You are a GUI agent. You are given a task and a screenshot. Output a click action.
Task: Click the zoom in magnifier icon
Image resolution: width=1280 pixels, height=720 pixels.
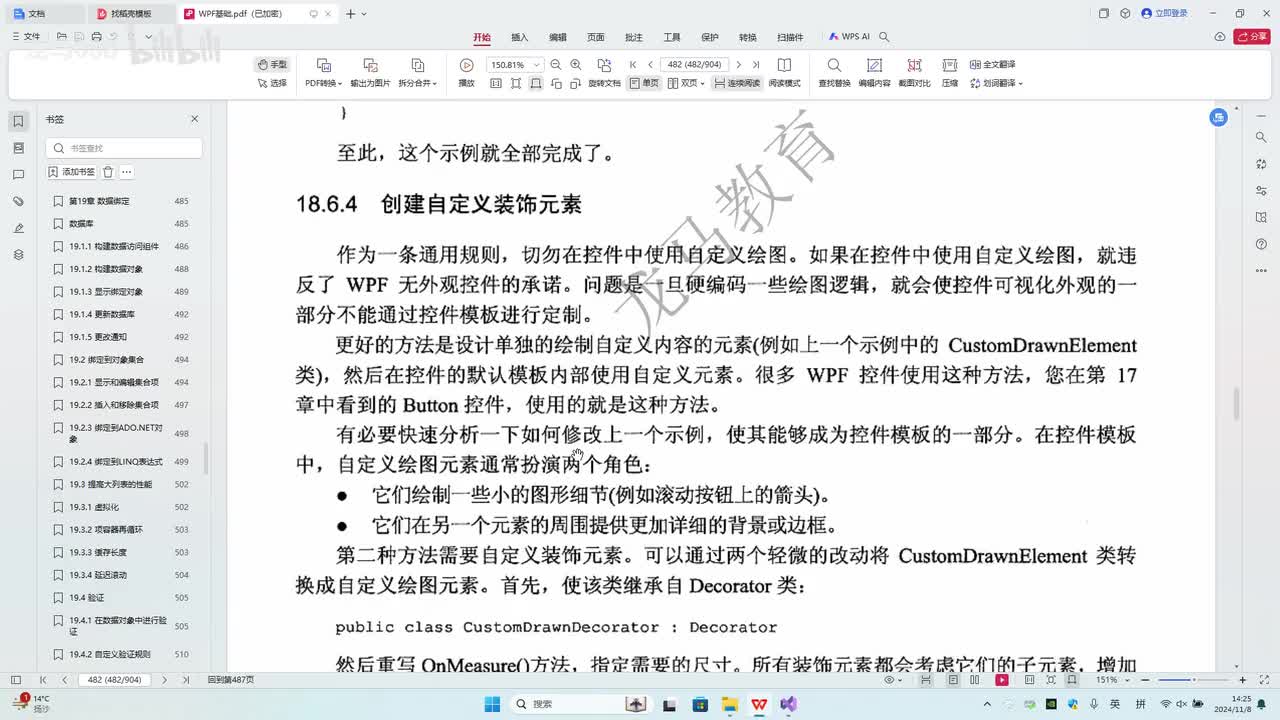pos(576,65)
